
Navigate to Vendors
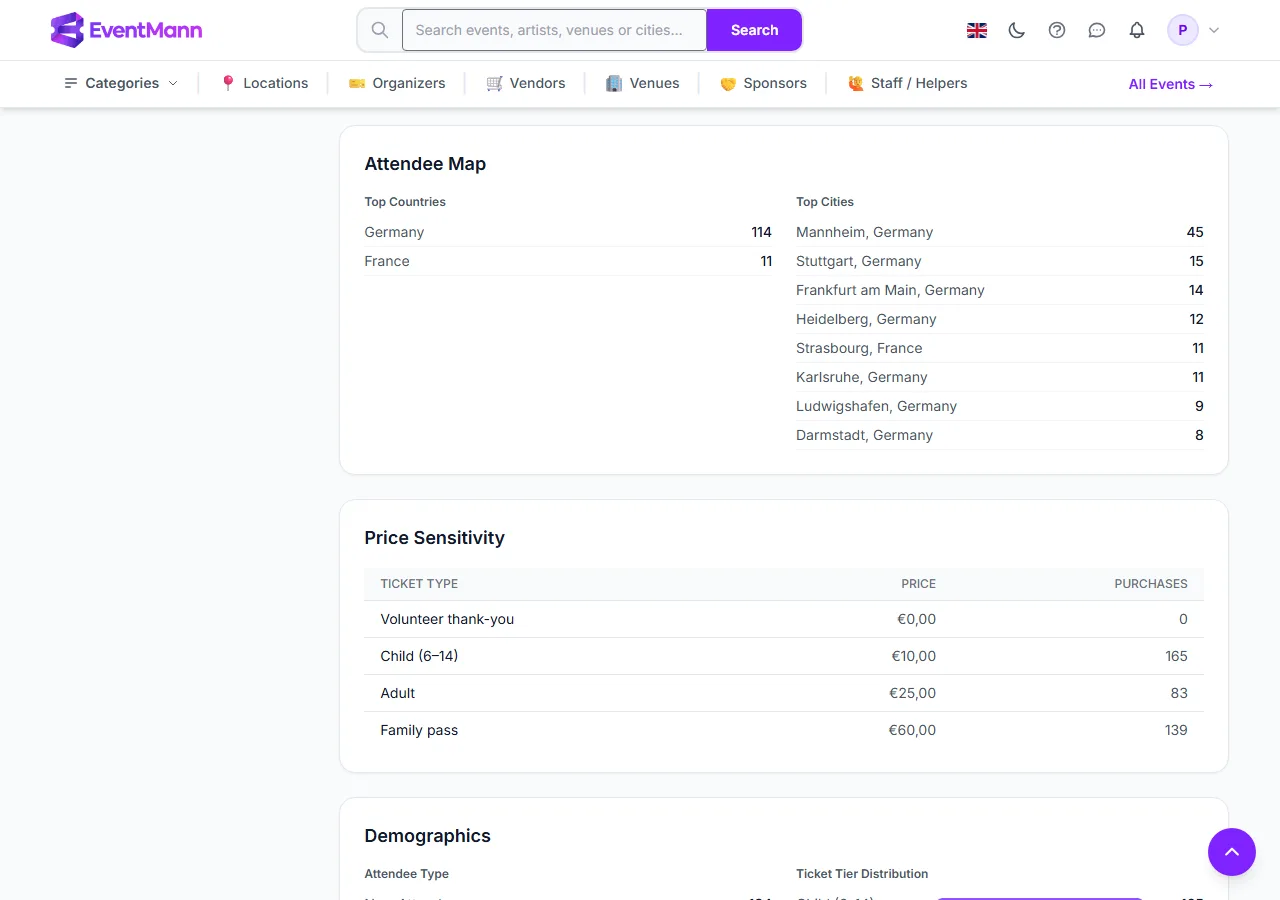pyautogui.click(x=526, y=83)
